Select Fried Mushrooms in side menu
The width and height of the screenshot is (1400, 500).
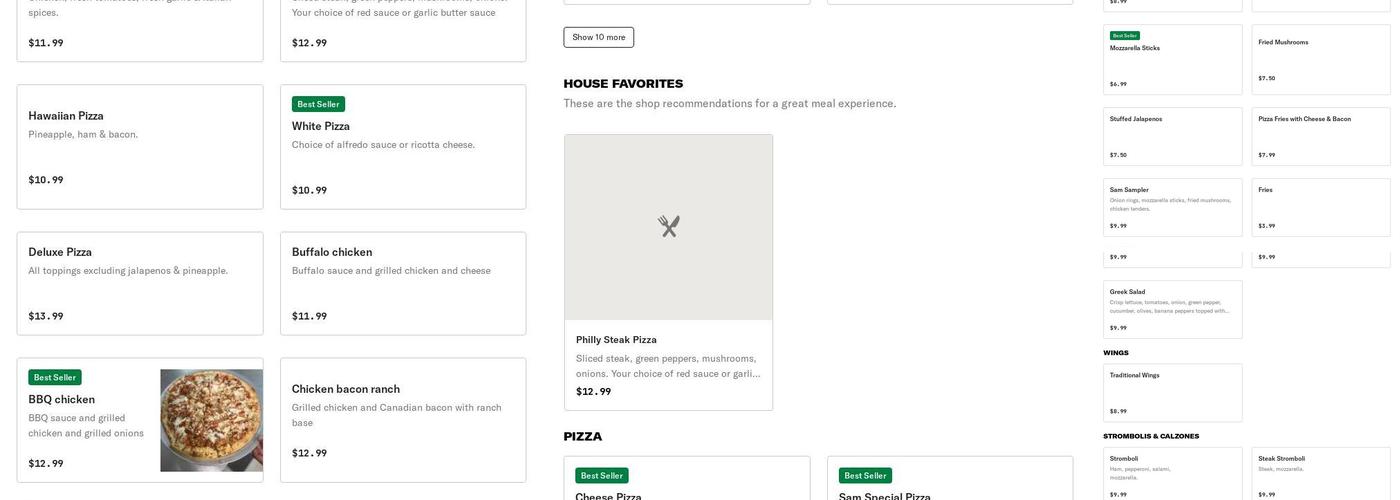[x=1321, y=60]
